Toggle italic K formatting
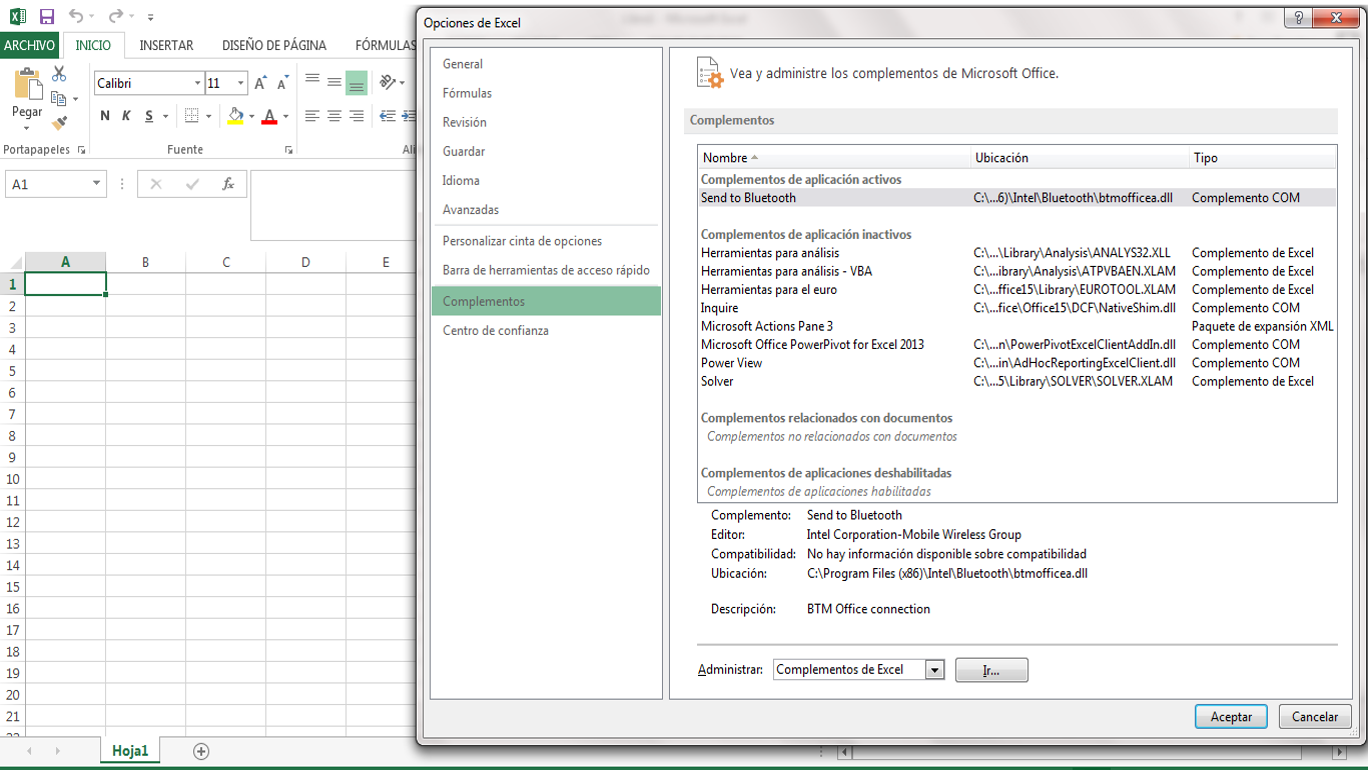The width and height of the screenshot is (1368, 770). 126,116
